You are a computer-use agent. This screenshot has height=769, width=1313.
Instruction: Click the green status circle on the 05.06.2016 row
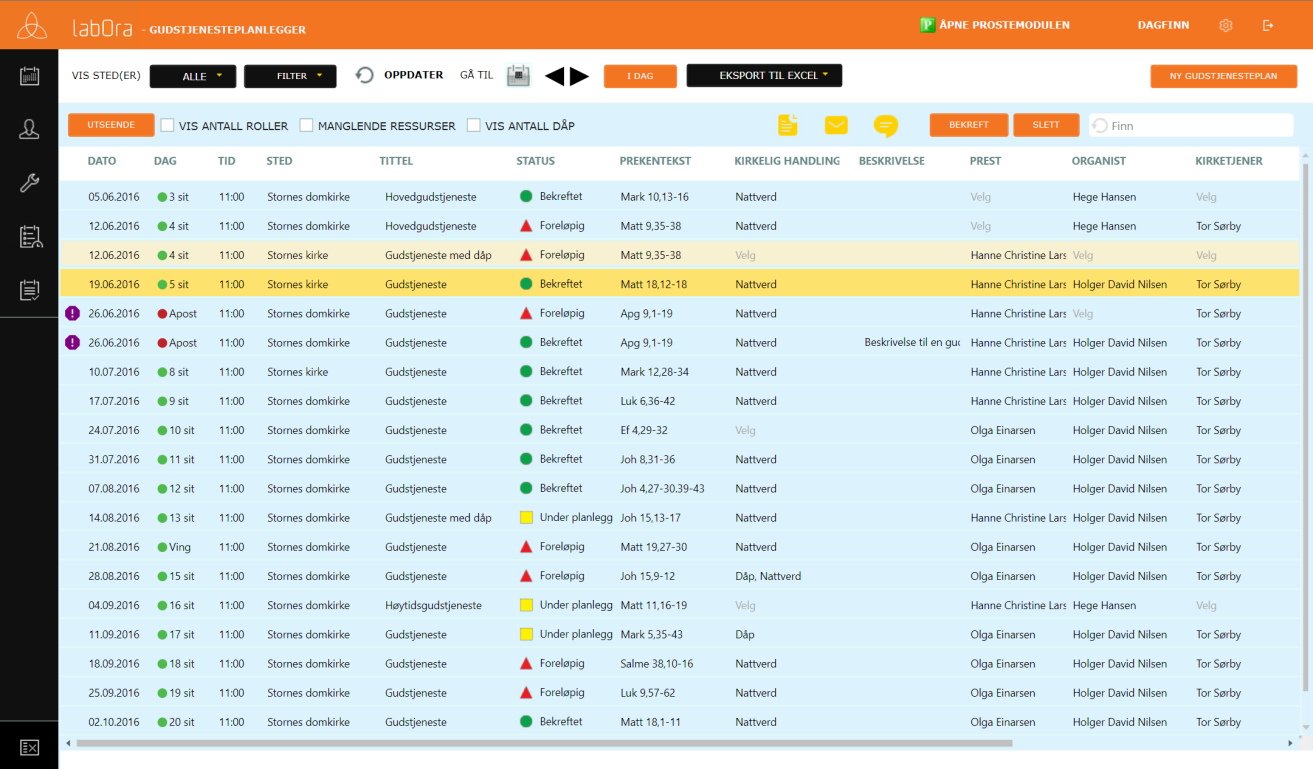526,197
